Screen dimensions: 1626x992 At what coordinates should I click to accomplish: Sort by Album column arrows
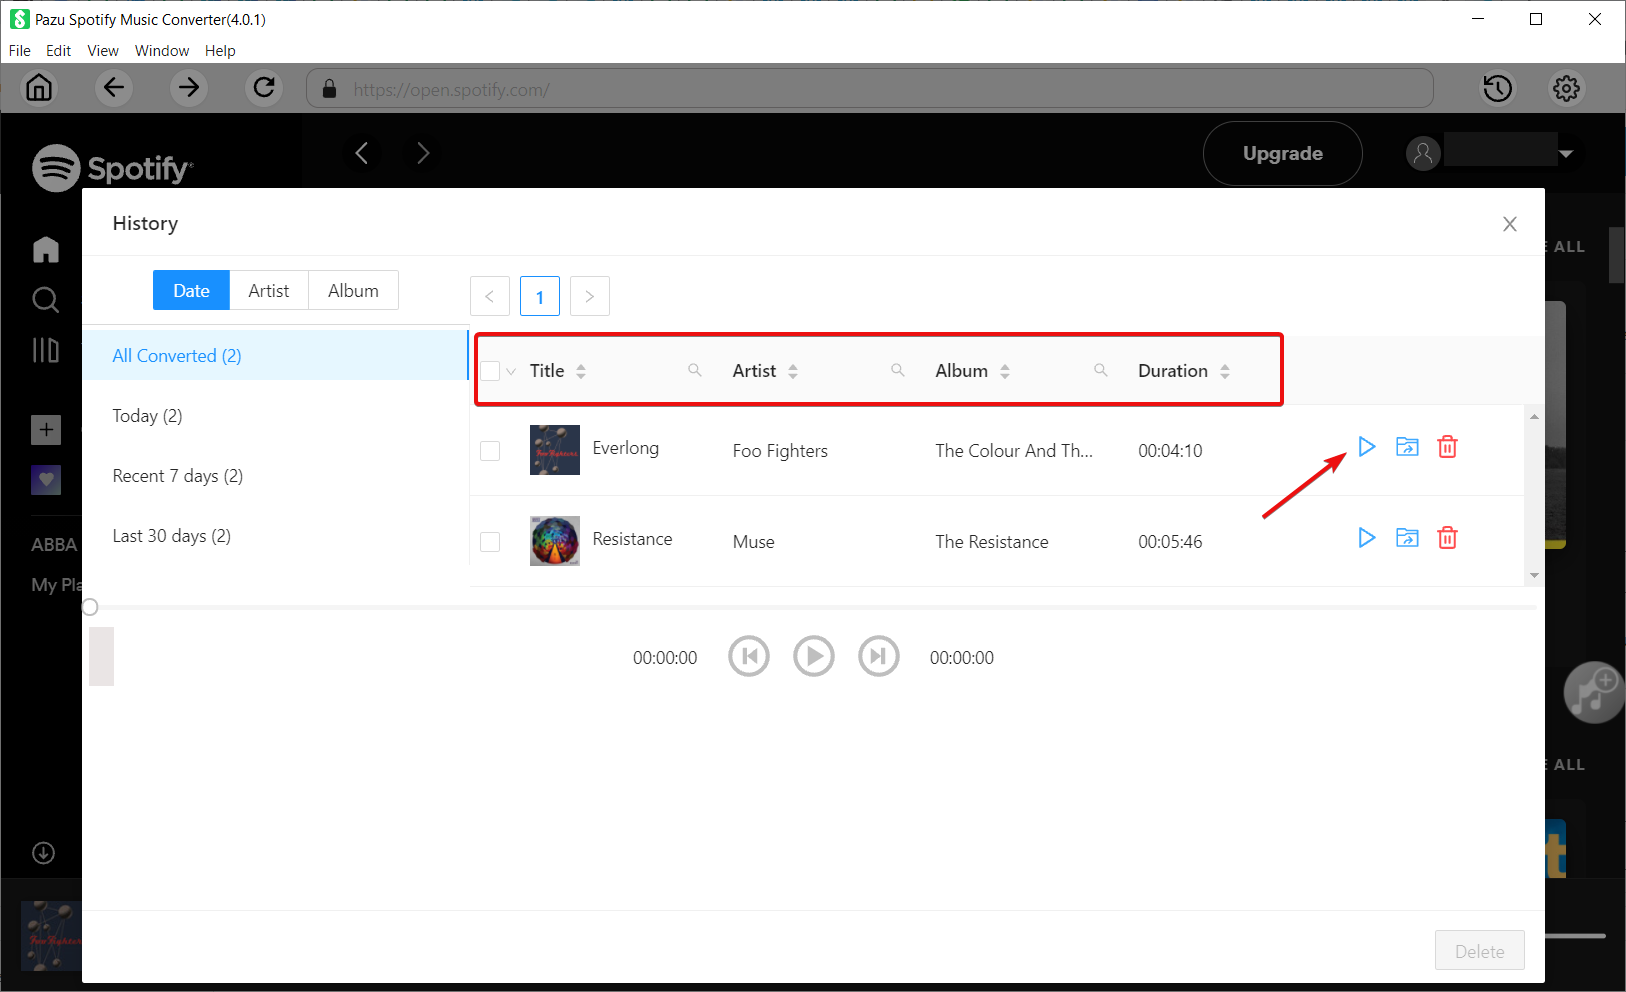point(1005,371)
